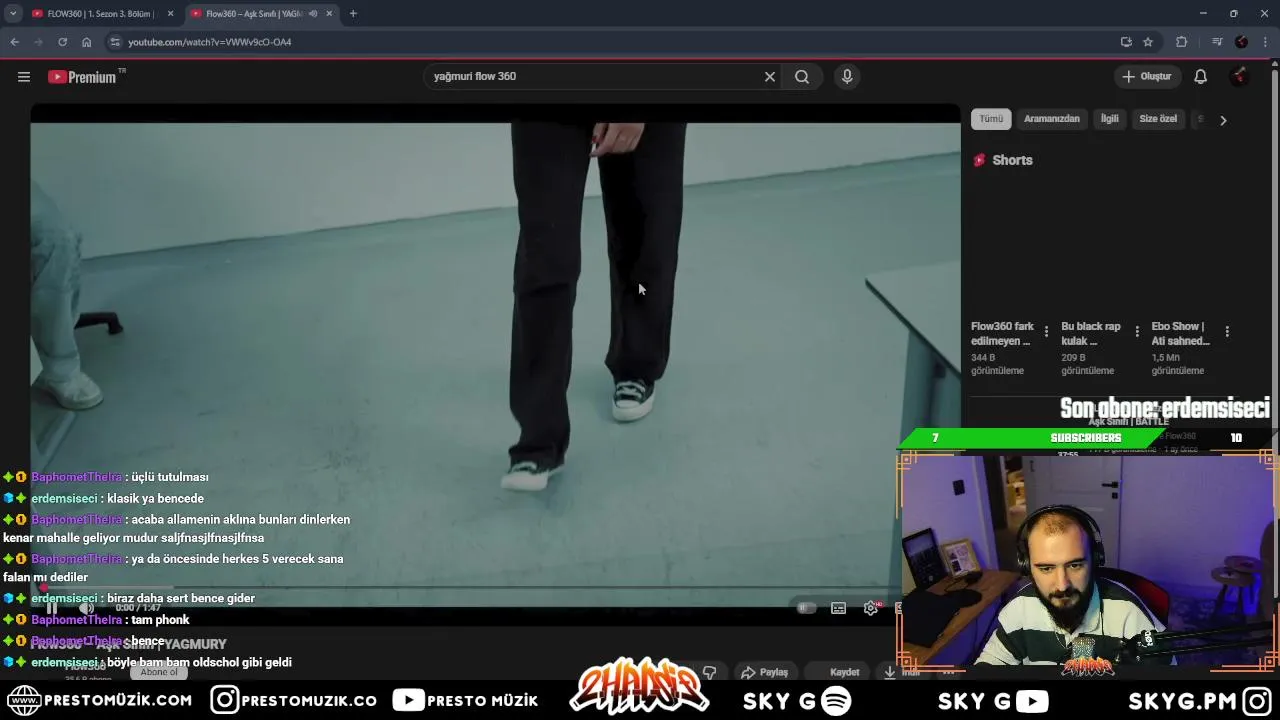This screenshot has width=1280, height=720.
Task: Open the notifications bell
Action: coord(1201,77)
